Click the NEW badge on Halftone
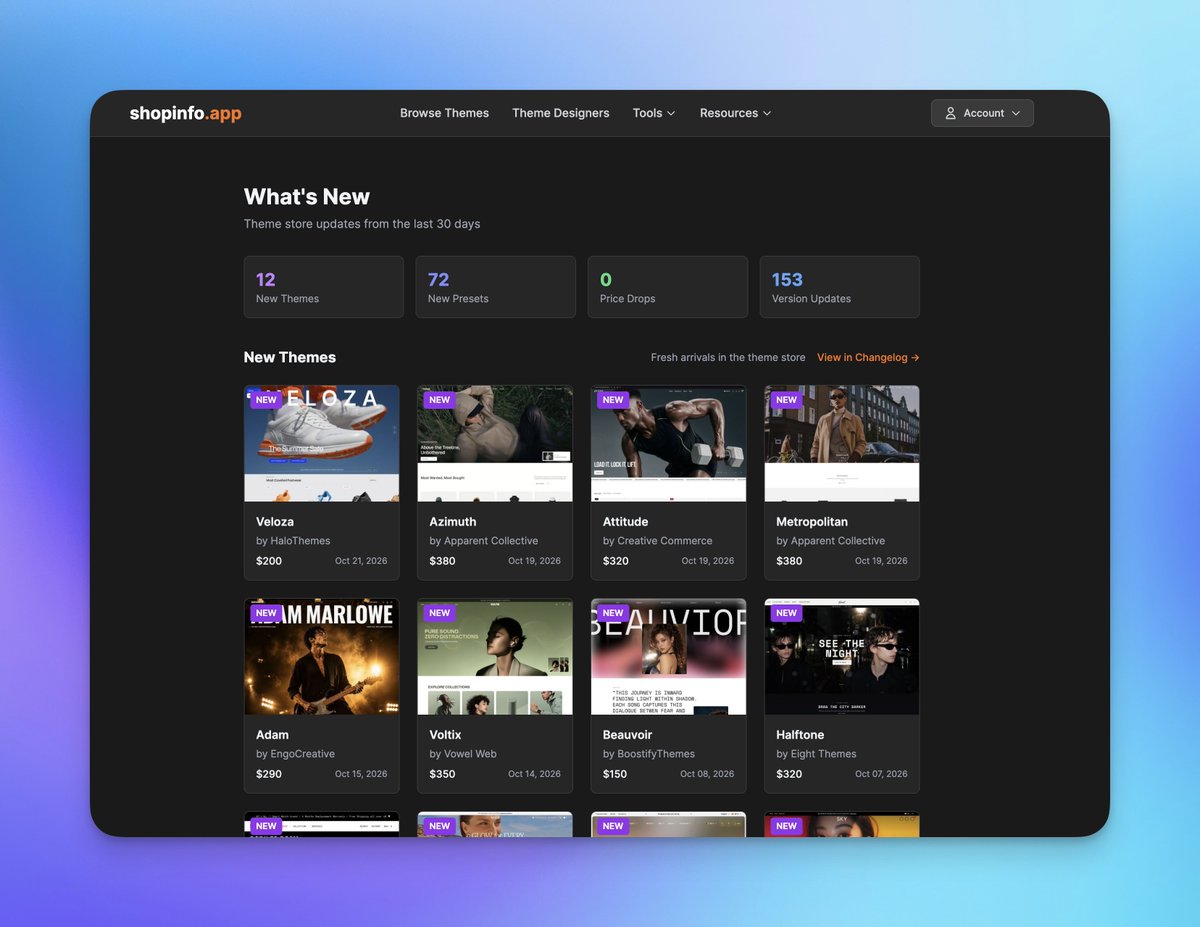This screenshot has height=927, width=1200. (787, 613)
